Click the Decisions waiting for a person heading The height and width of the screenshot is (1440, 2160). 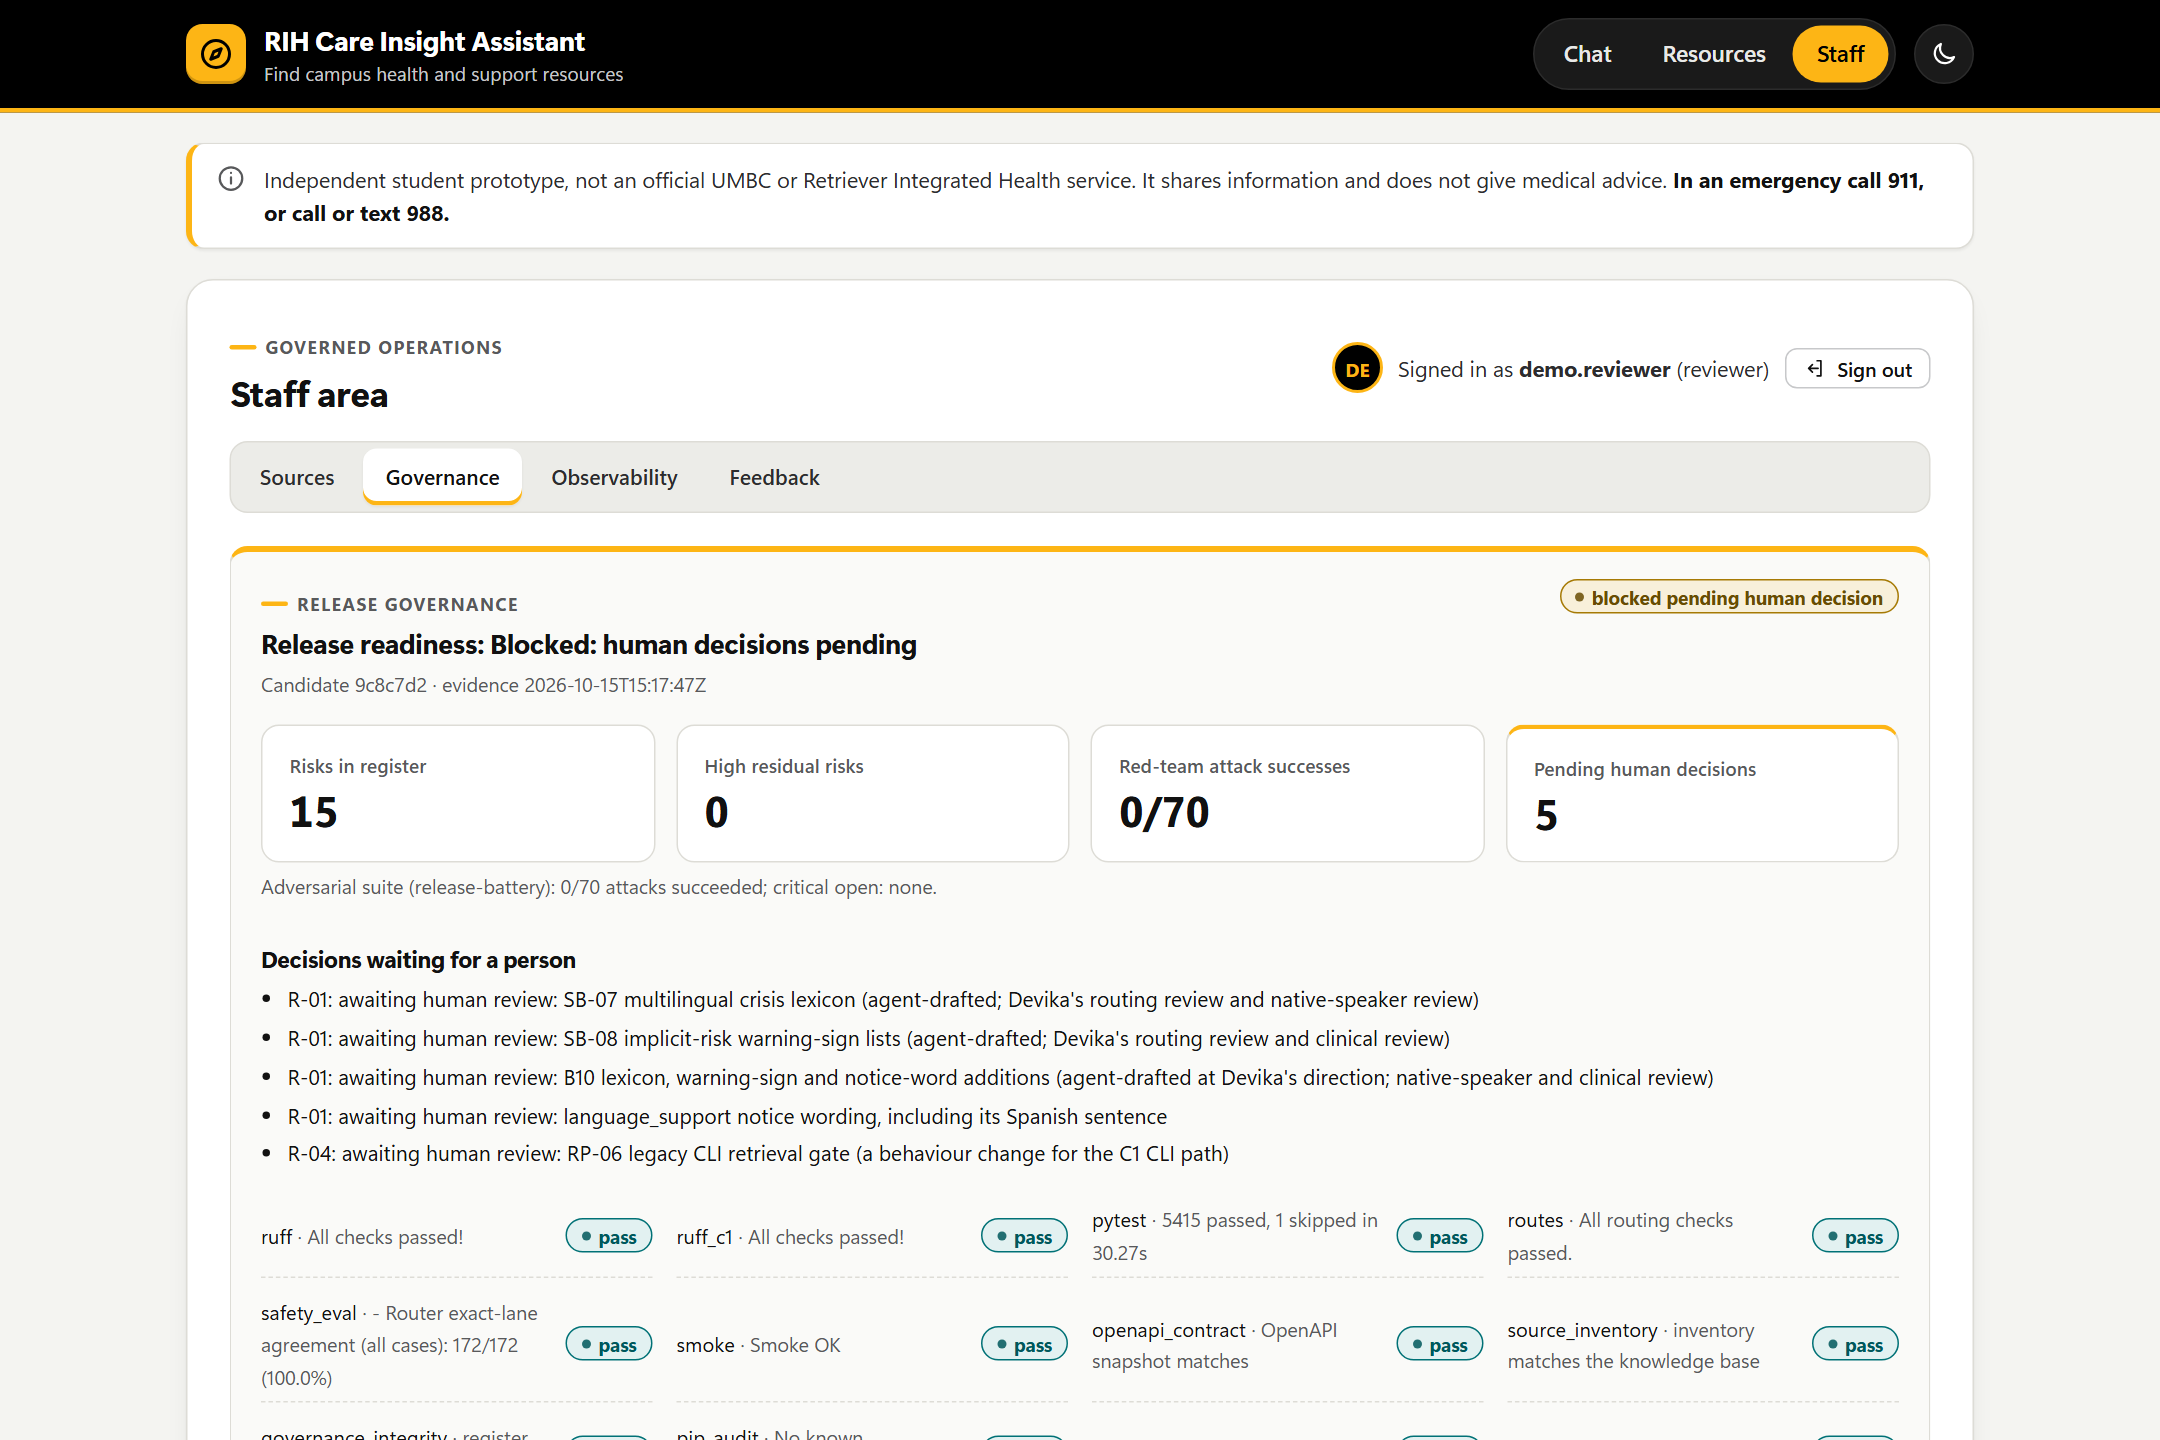(x=418, y=959)
